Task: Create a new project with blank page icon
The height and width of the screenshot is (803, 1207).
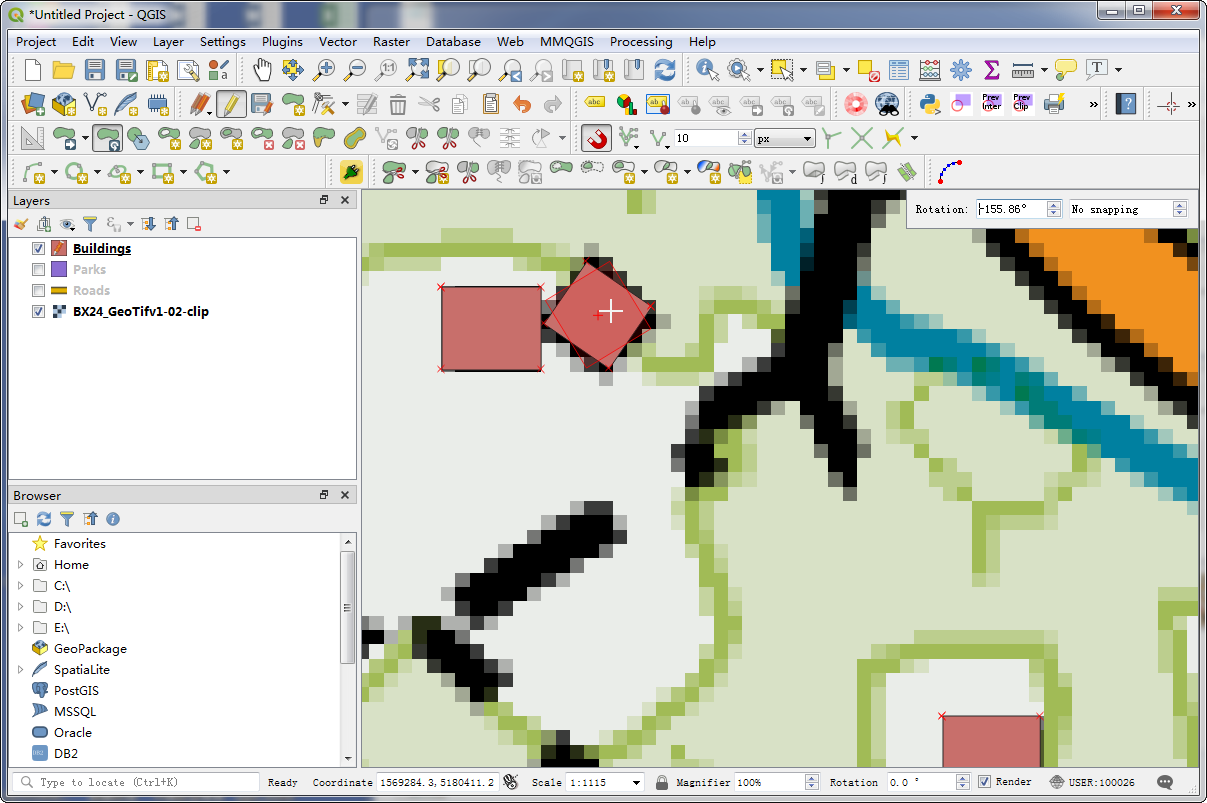Action: point(33,70)
